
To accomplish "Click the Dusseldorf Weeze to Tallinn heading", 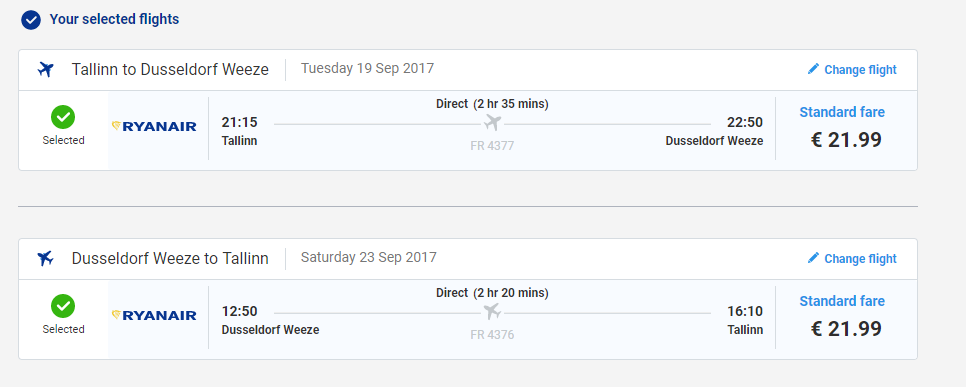I will point(170,258).
